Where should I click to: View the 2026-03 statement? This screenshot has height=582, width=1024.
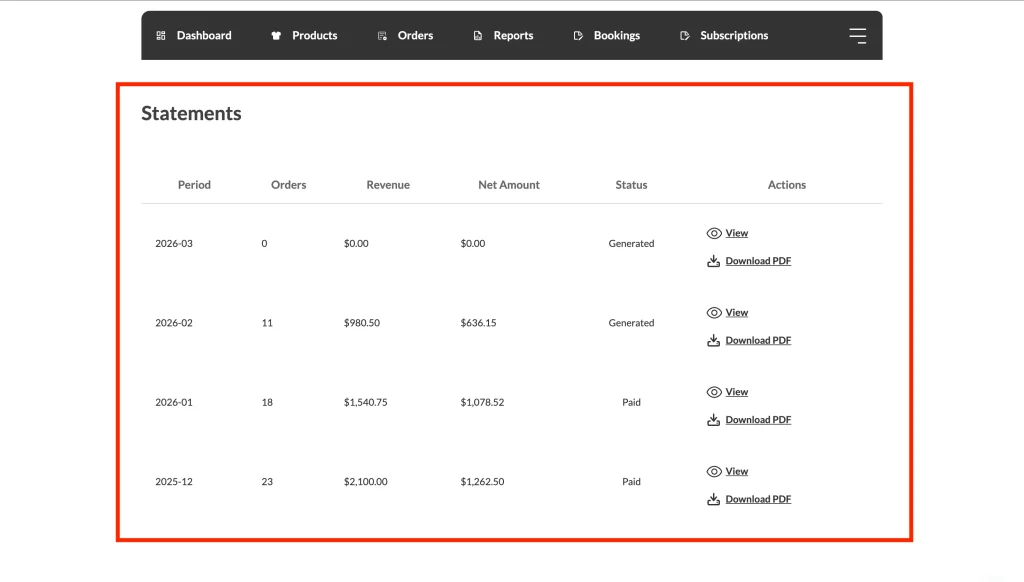pyautogui.click(x=737, y=233)
